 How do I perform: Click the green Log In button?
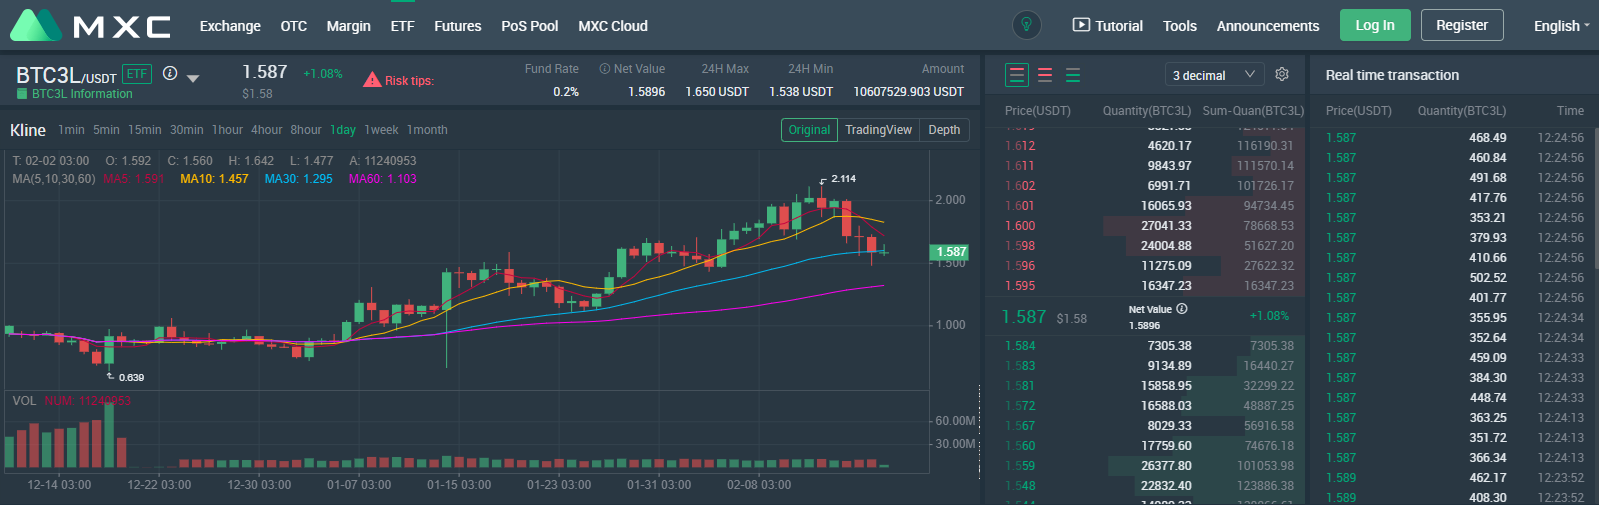click(1375, 25)
